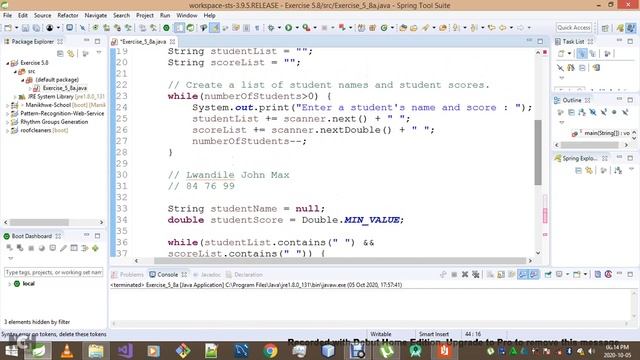Viewport: 640px width, 360px height.
Task: Open the Window menu
Action: [x=187, y=15]
